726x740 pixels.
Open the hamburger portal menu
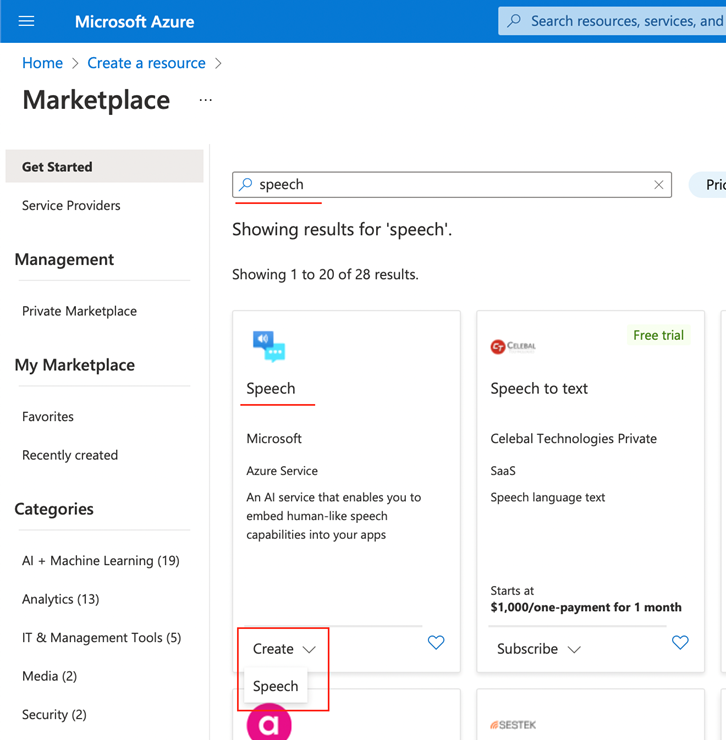tap(26, 21)
